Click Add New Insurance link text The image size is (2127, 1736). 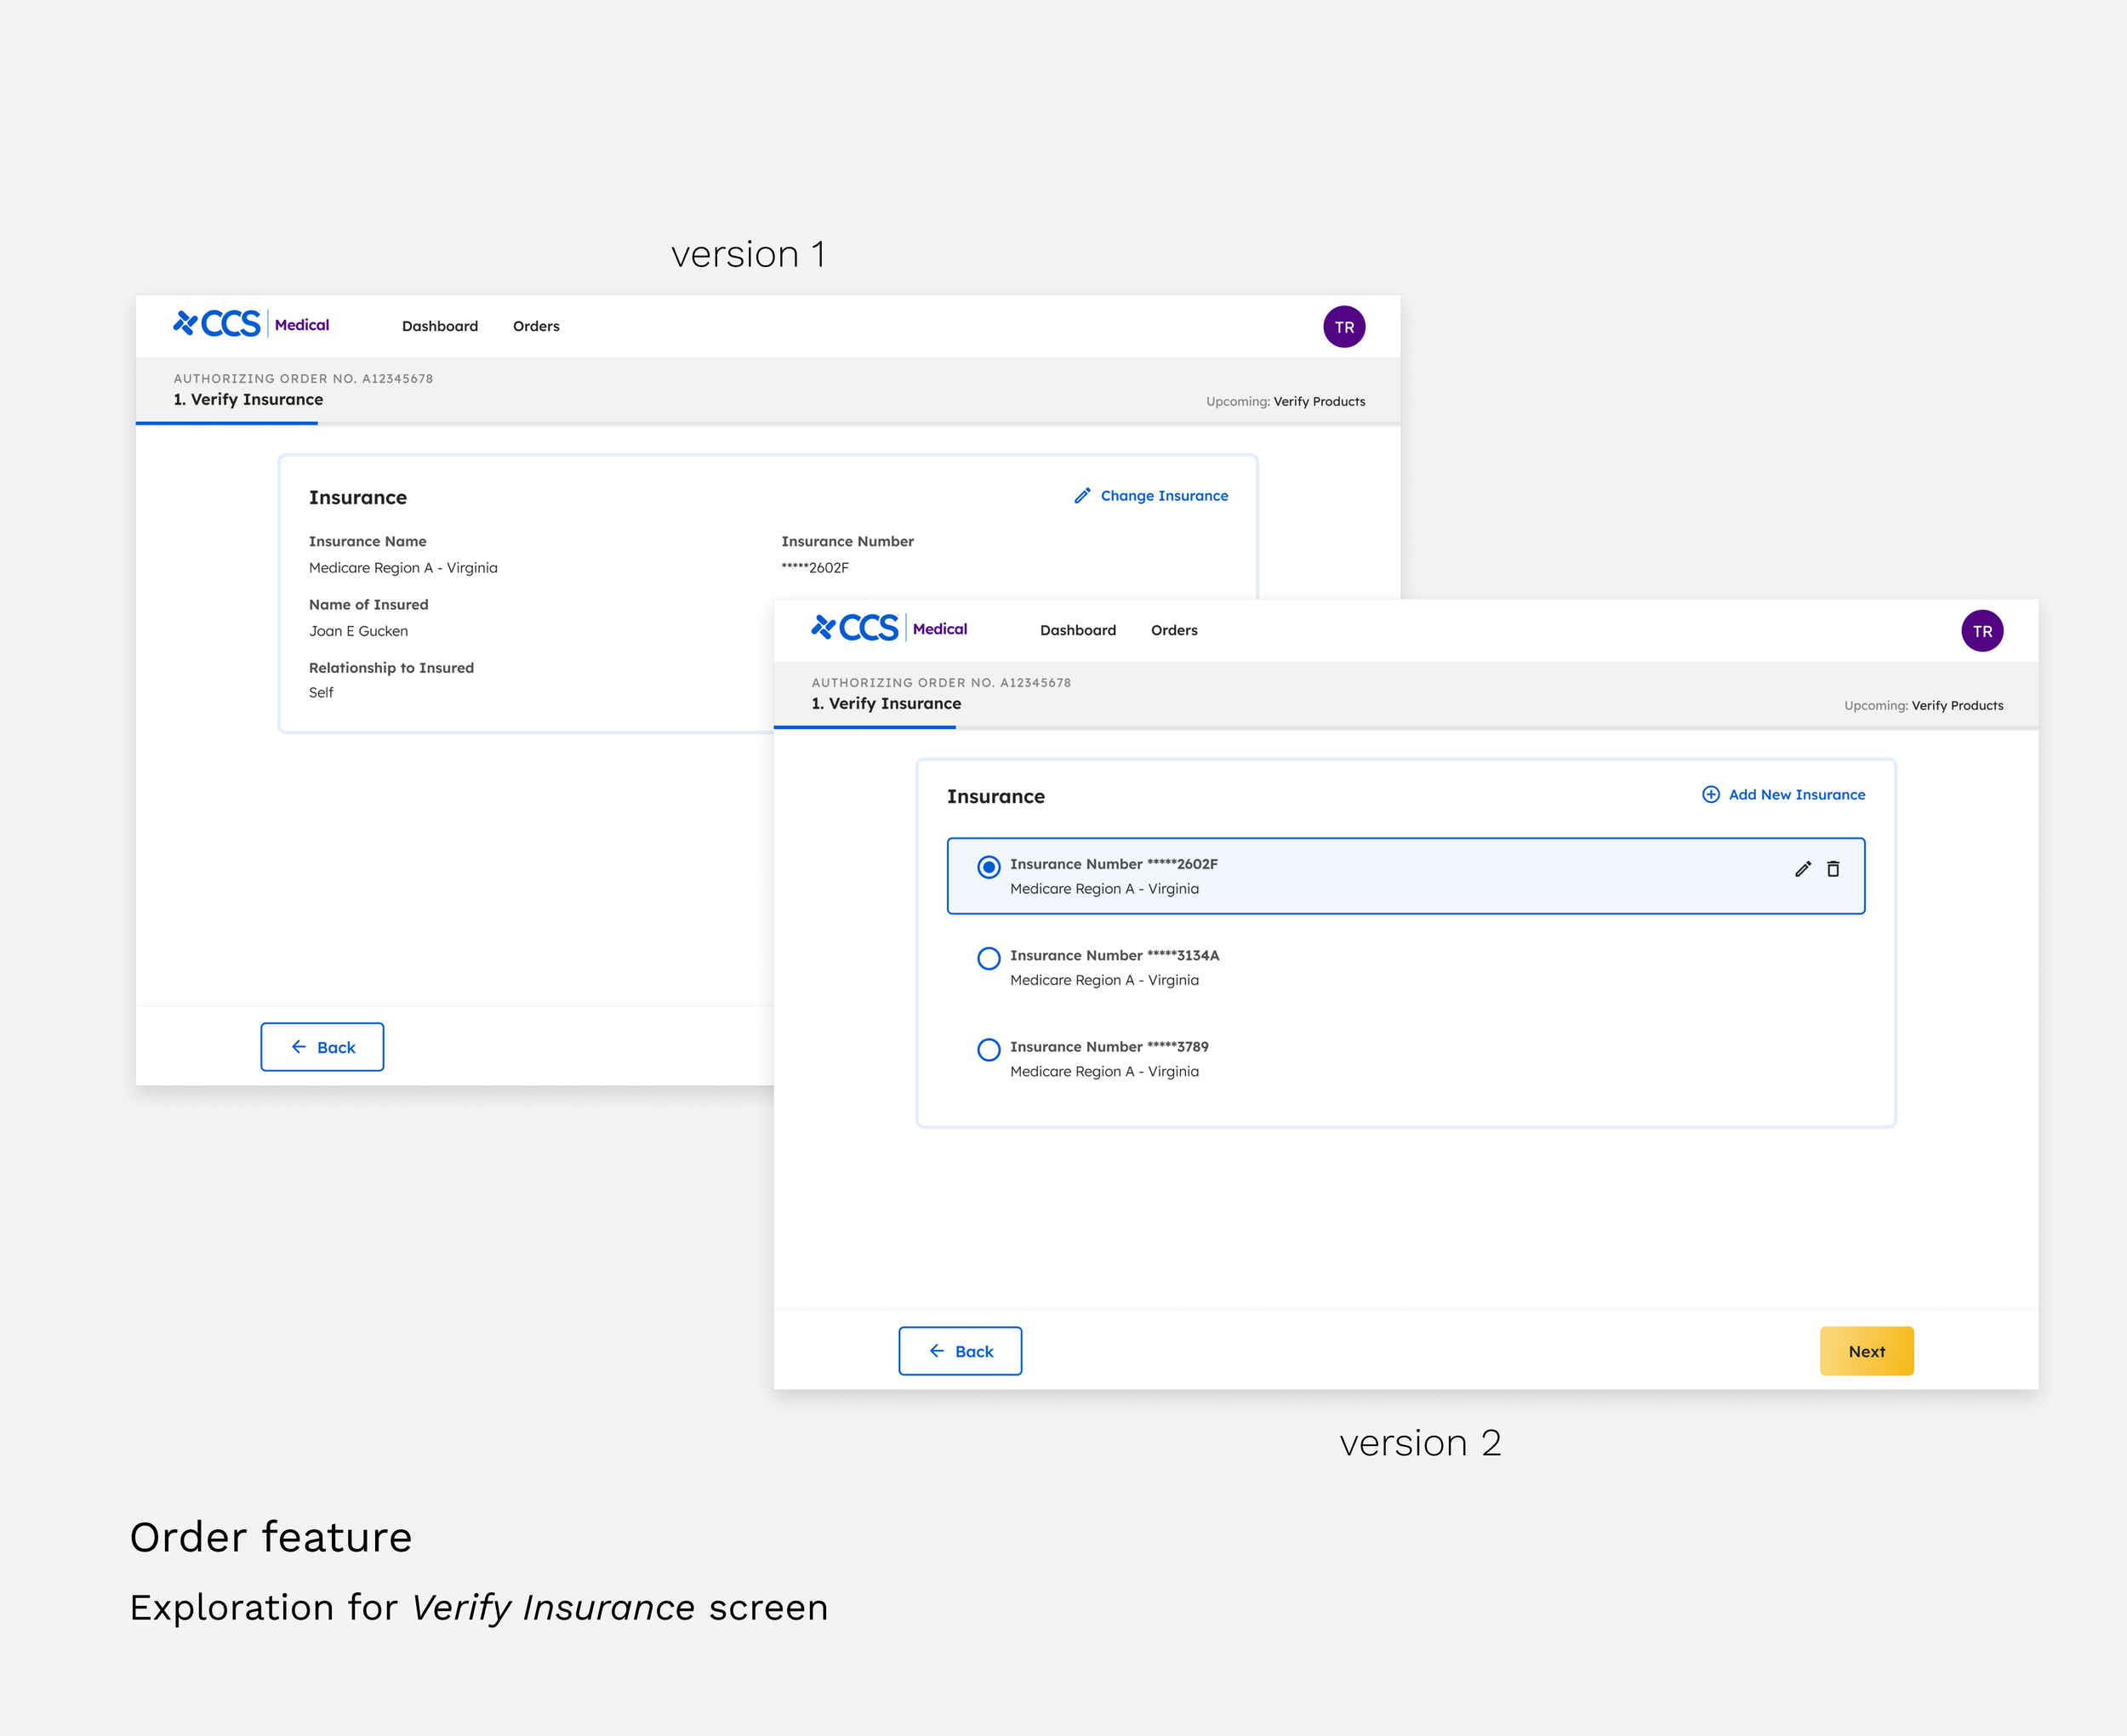pyautogui.click(x=1796, y=794)
